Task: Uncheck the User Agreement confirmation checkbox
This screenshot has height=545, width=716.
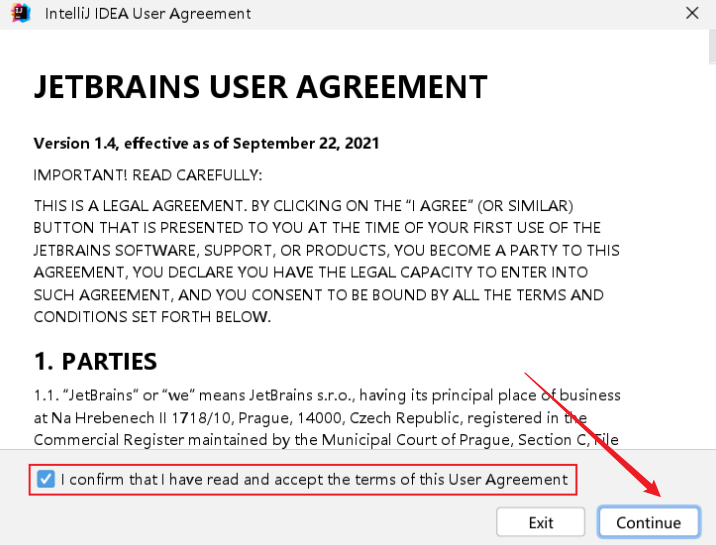Action: [46, 479]
